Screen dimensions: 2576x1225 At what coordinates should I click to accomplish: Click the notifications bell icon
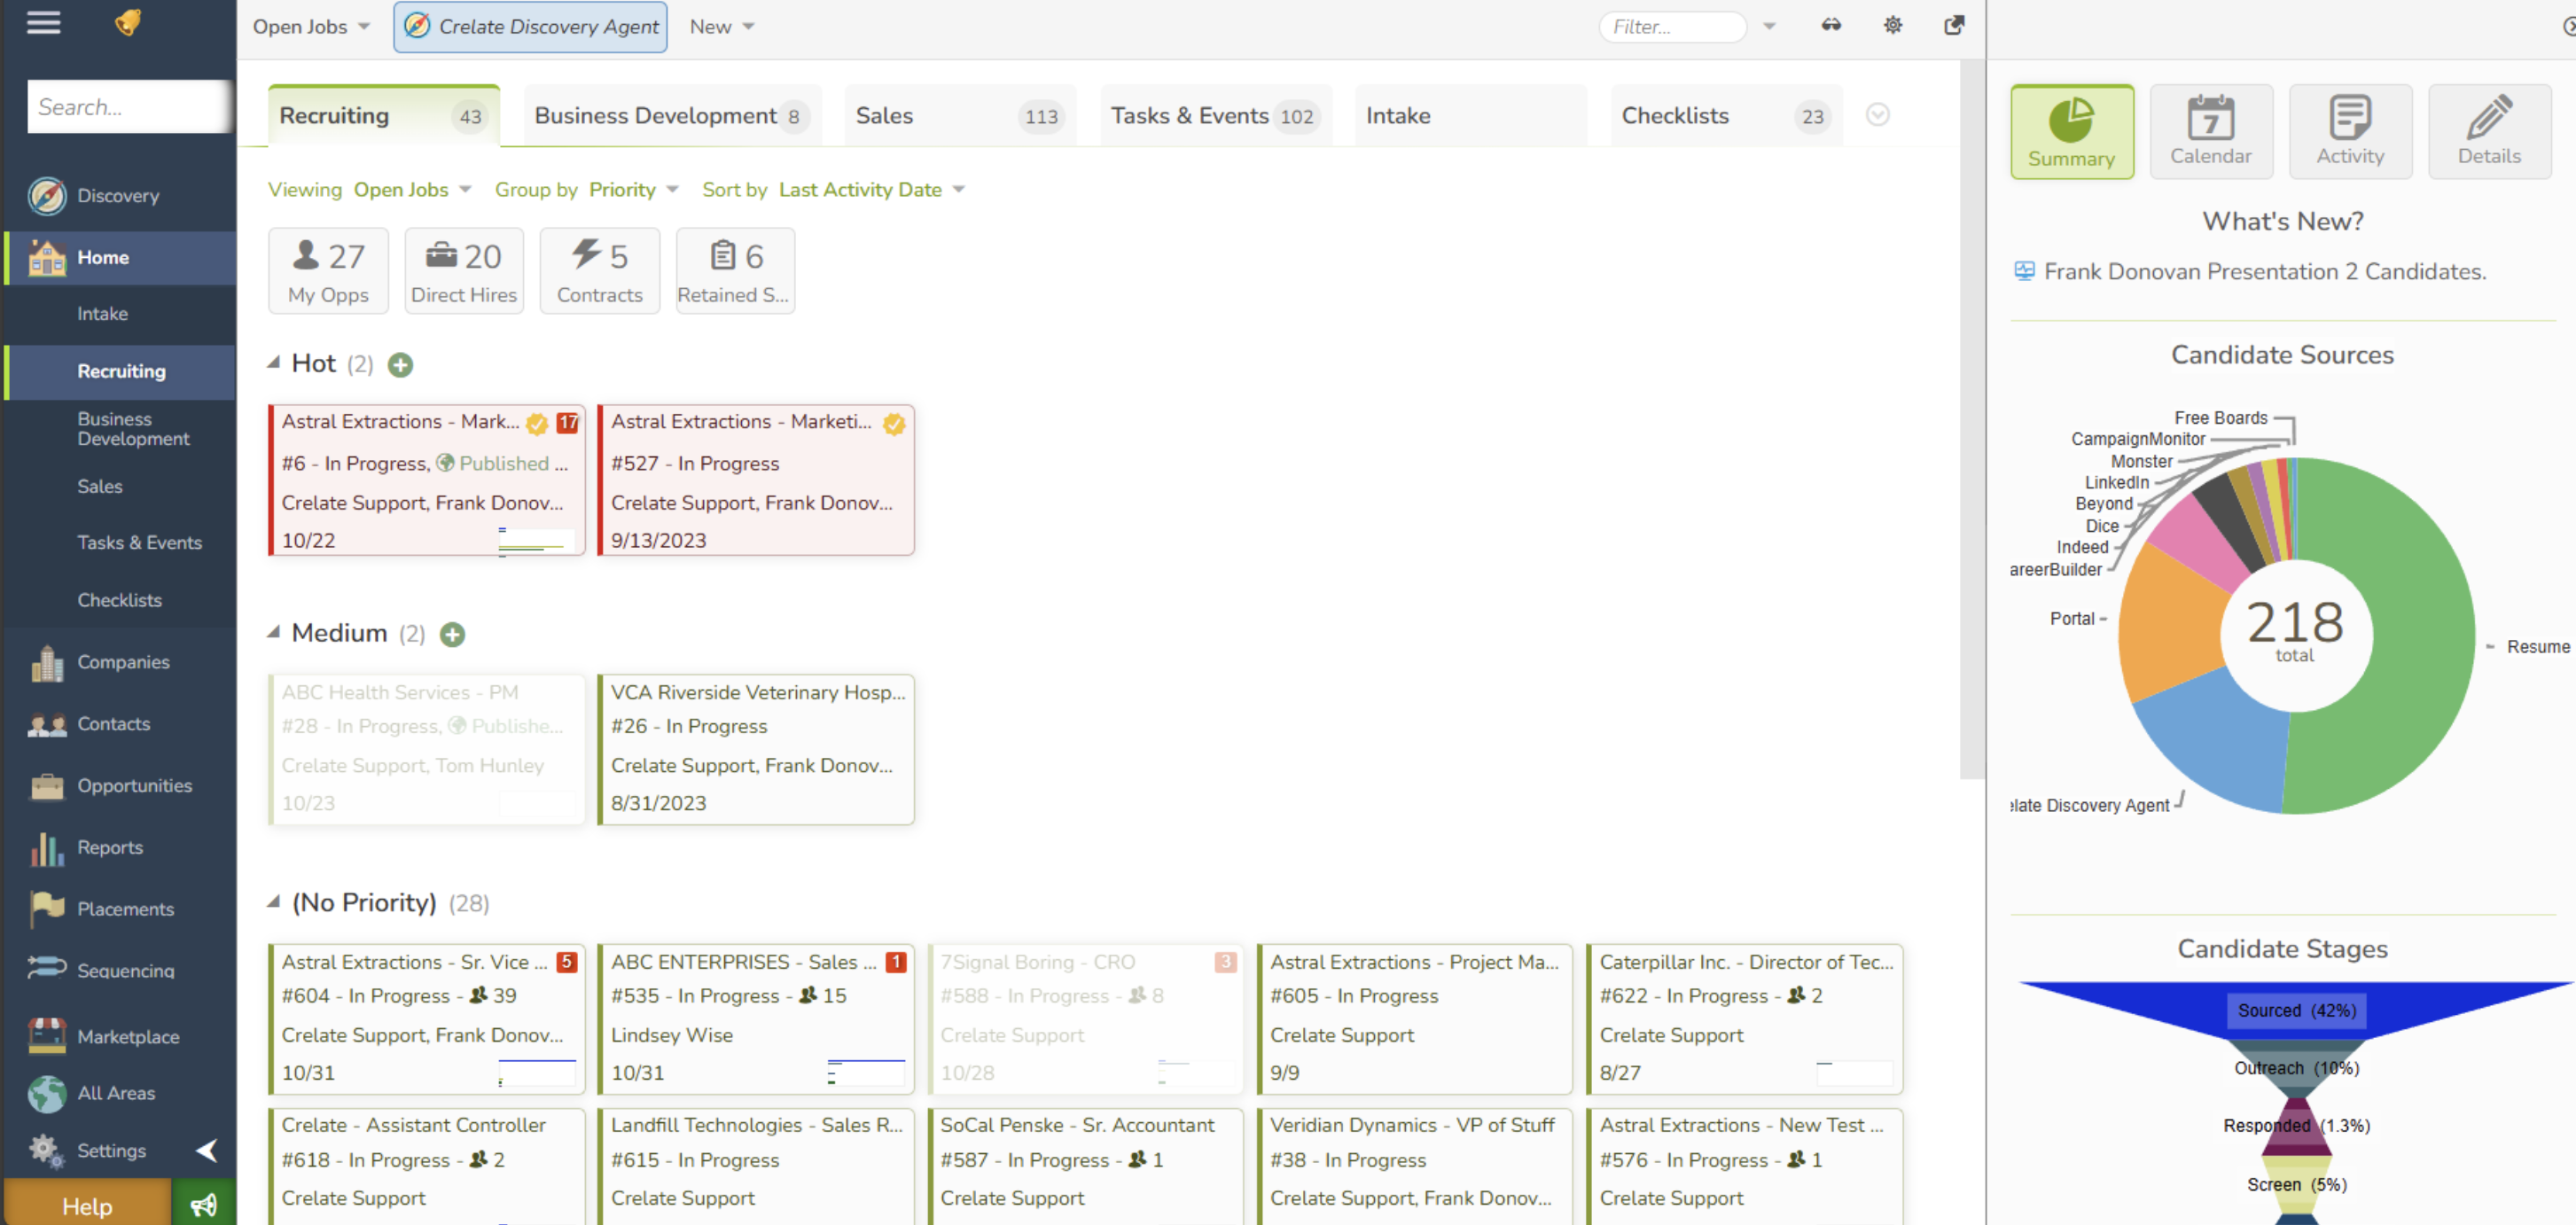click(x=129, y=22)
